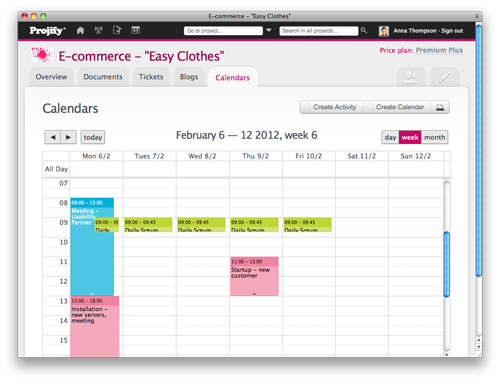Switch calendar to day view
The height and width of the screenshot is (382, 500).
point(390,137)
